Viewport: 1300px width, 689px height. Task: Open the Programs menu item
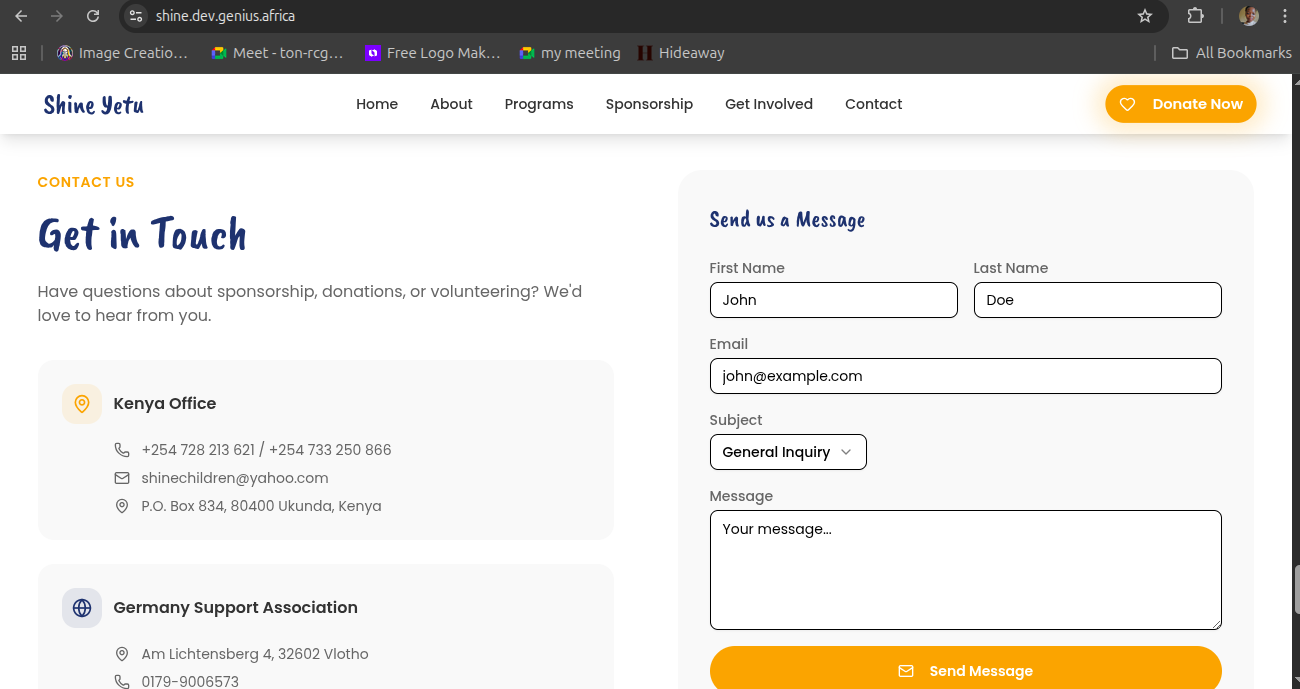tap(539, 104)
